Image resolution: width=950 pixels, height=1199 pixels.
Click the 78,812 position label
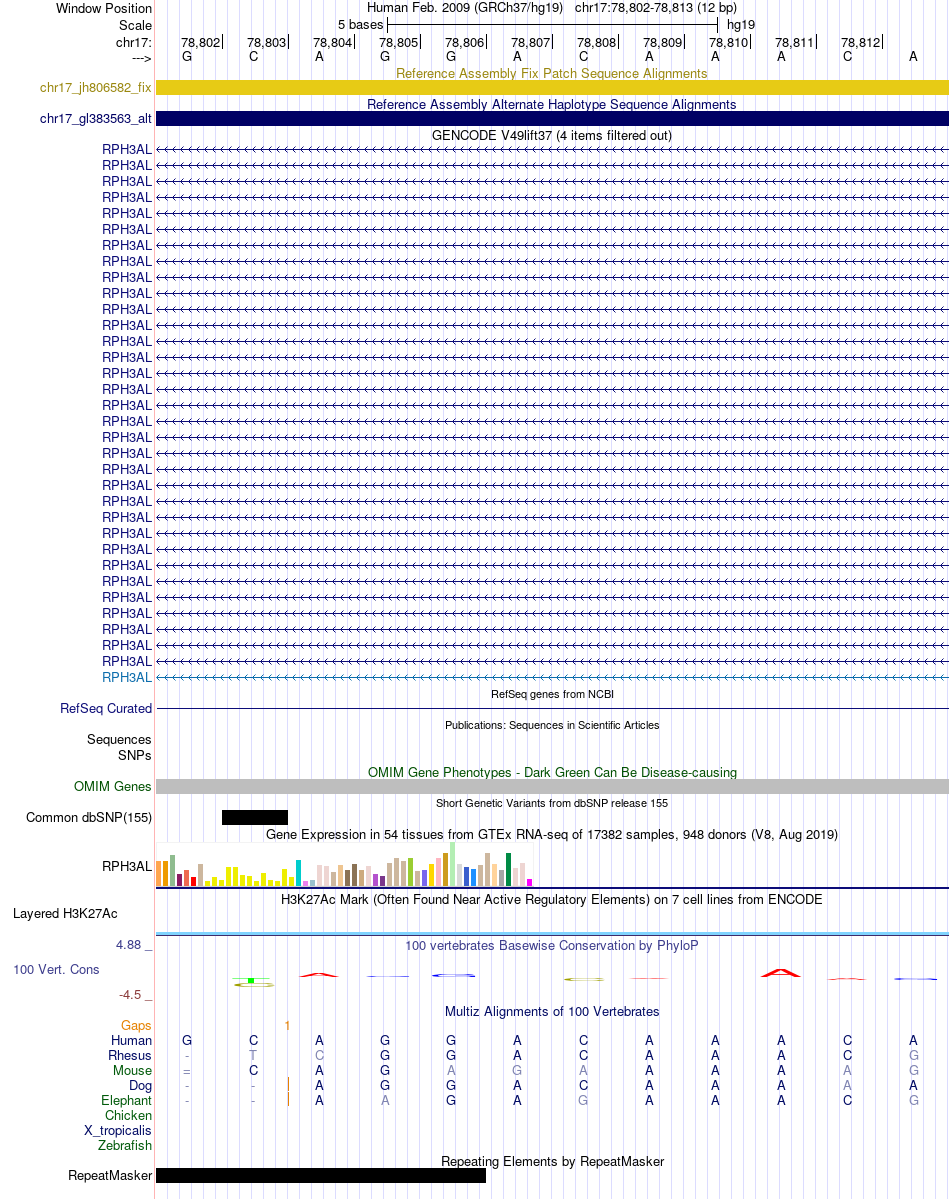(861, 43)
